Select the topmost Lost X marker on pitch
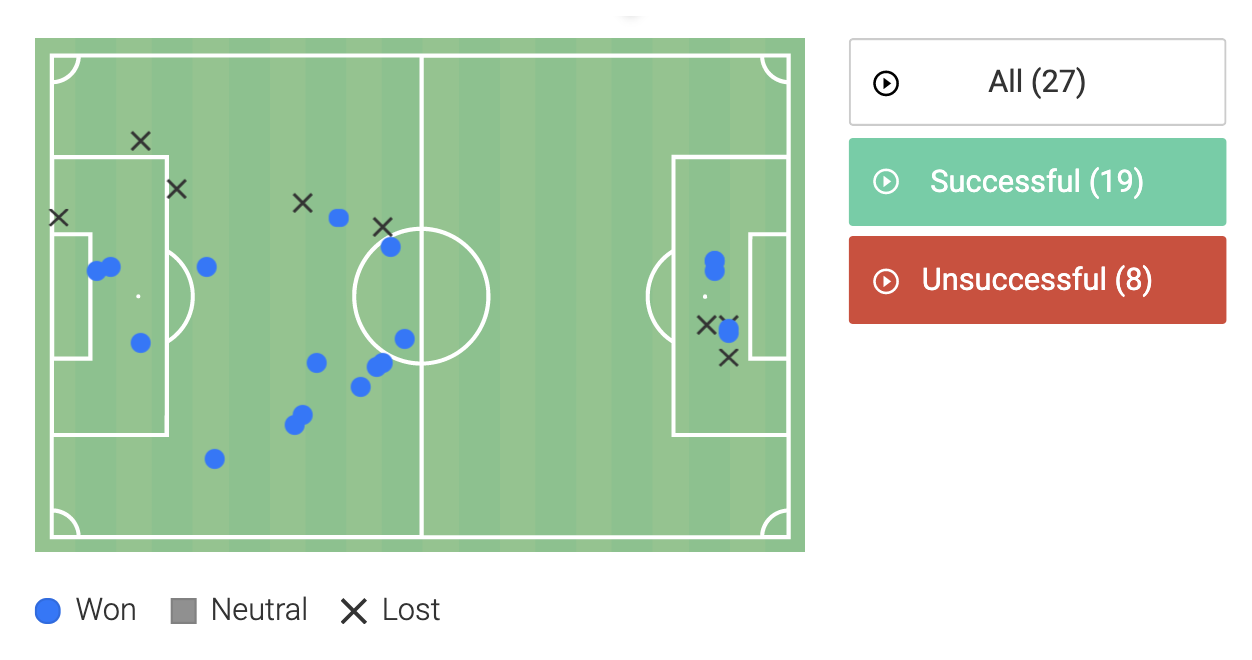This screenshot has width=1252, height=660. tap(141, 141)
